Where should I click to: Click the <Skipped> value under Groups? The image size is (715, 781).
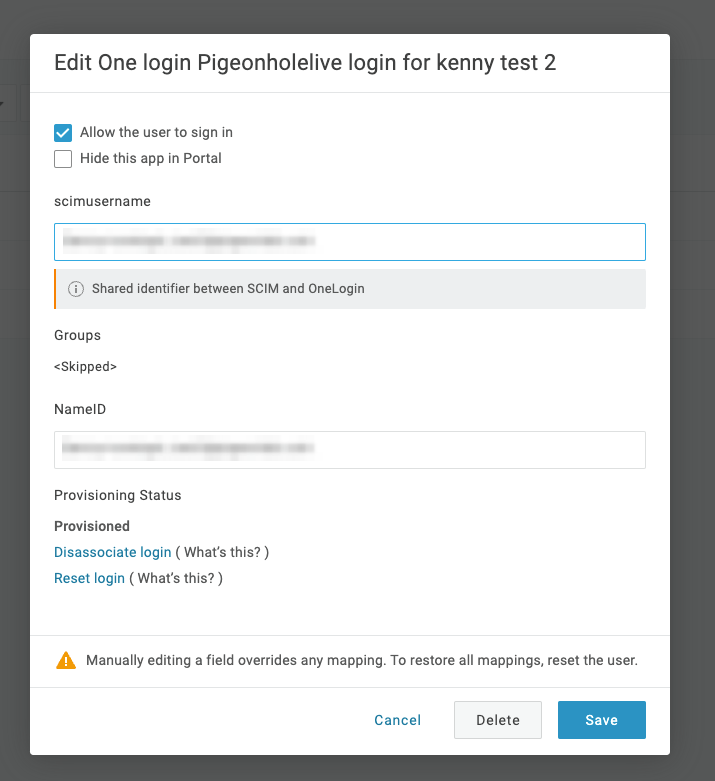pos(85,367)
